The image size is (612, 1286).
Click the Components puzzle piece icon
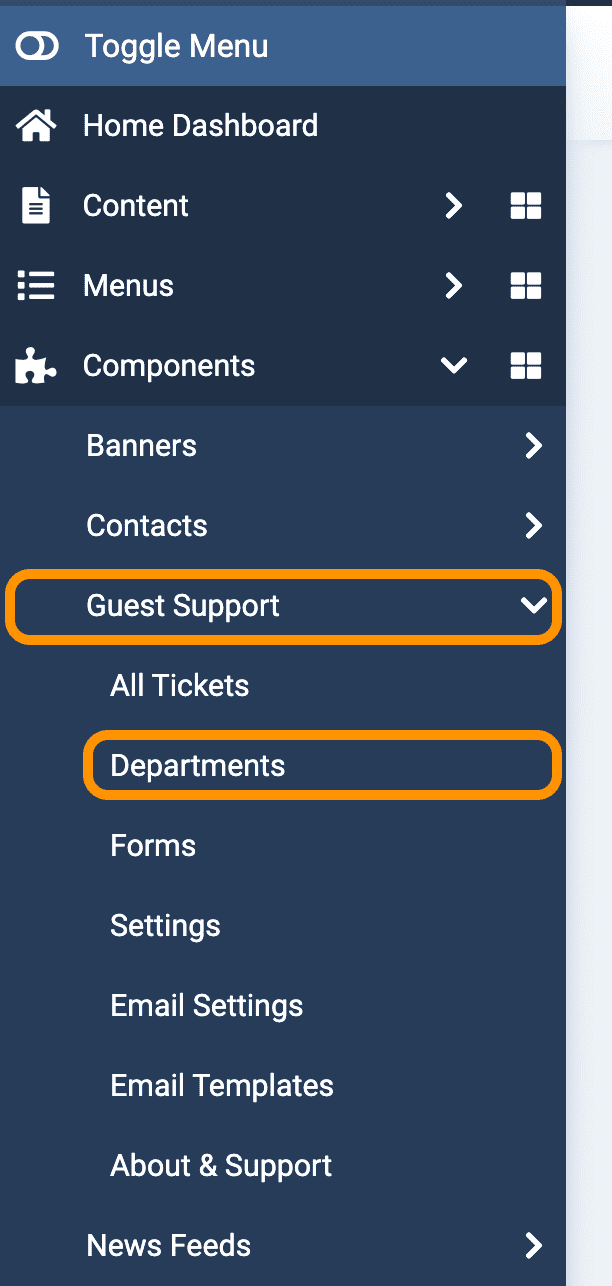click(37, 366)
